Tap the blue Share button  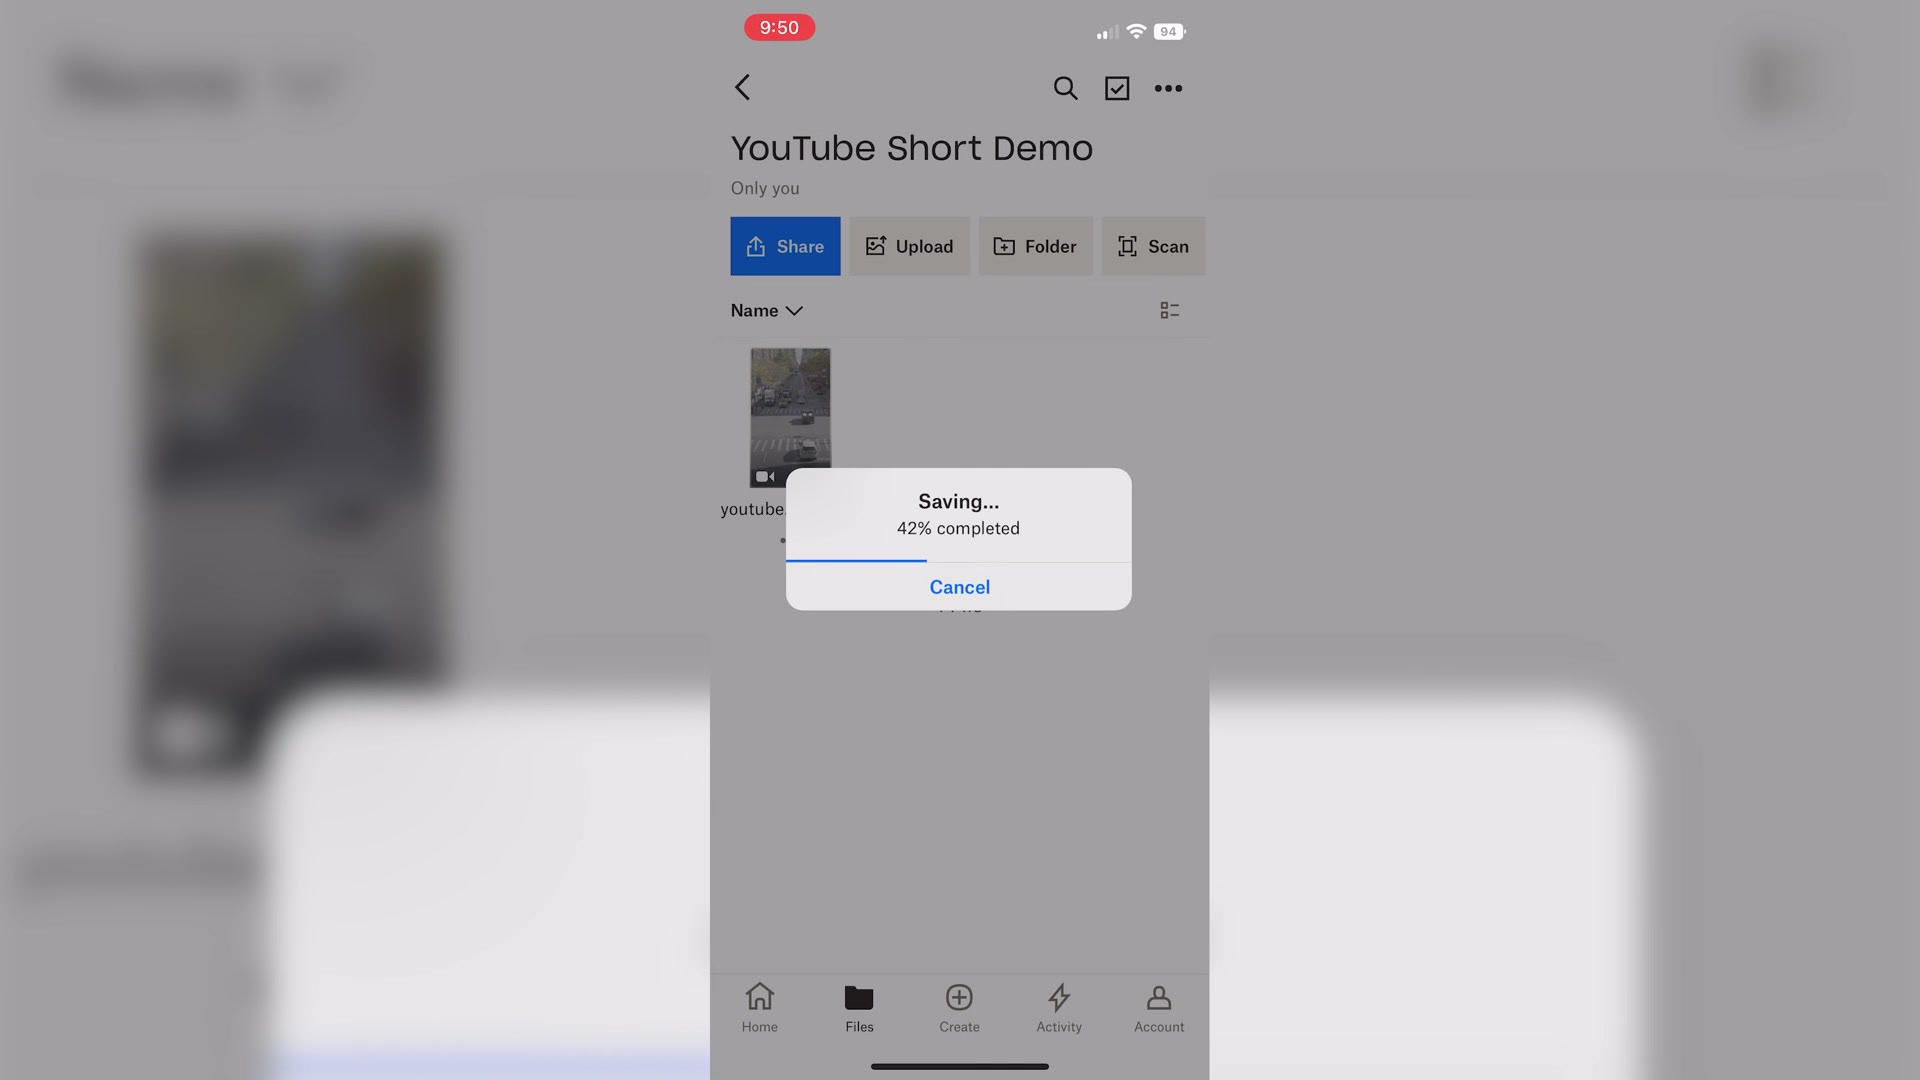coord(785,246)
